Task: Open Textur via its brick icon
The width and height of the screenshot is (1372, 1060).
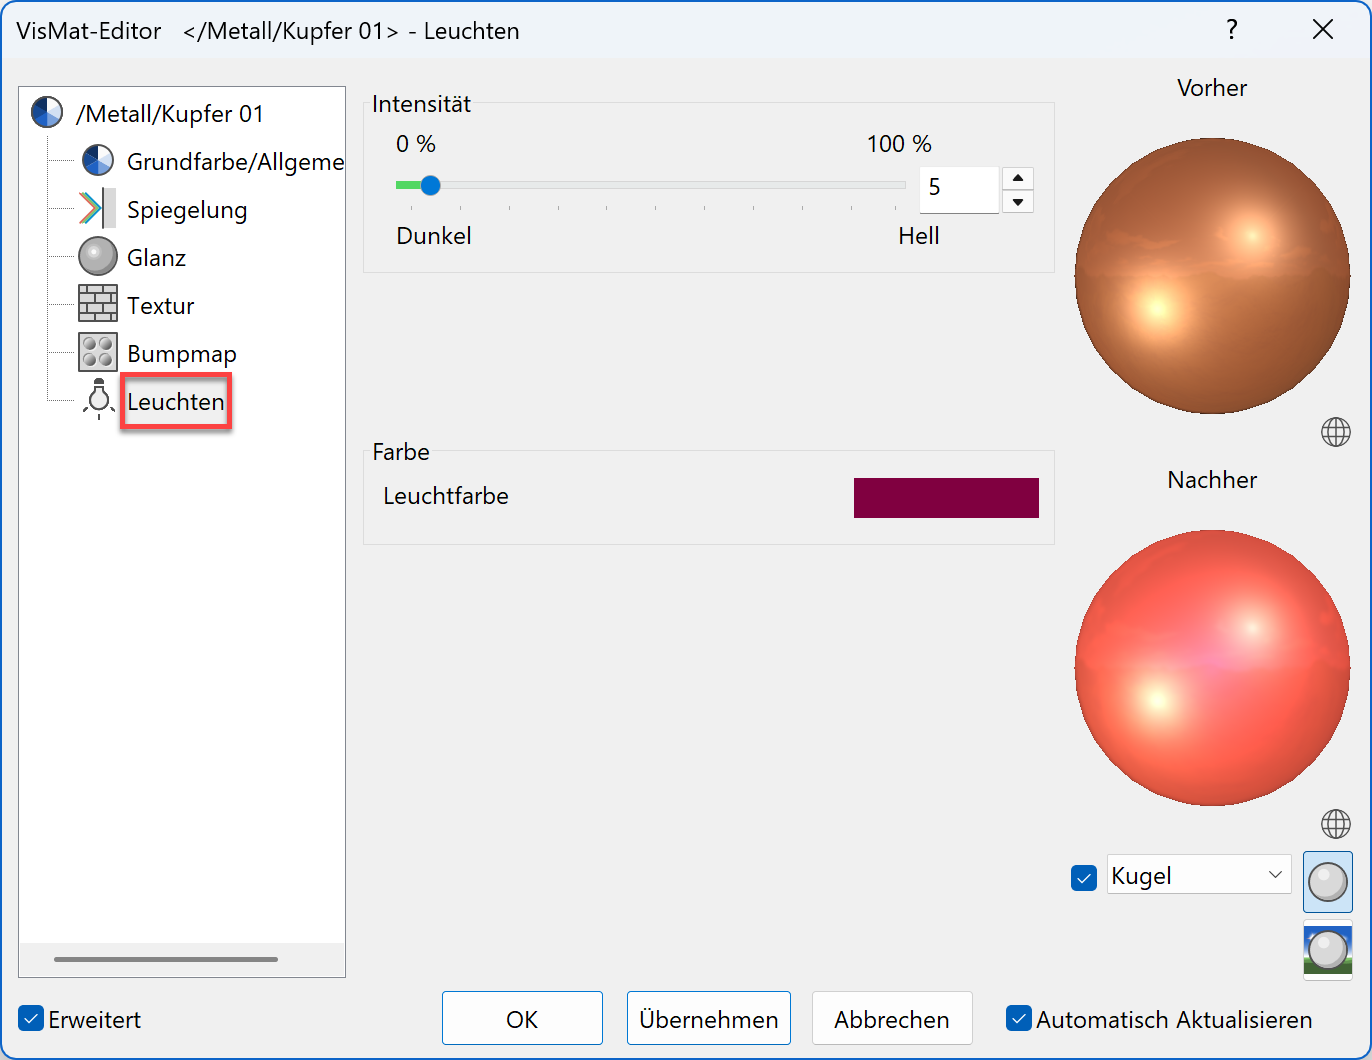Action: pos(97,304)
